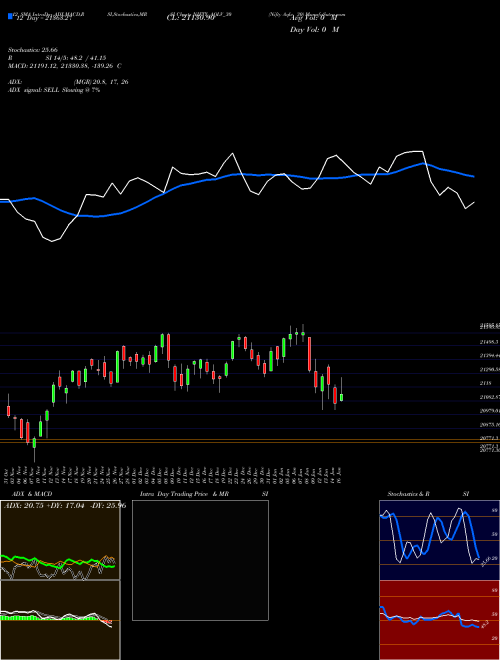500x660 pixels.
Task: Click the last green candlestick on the chart
Action: [x=341, y=397]
